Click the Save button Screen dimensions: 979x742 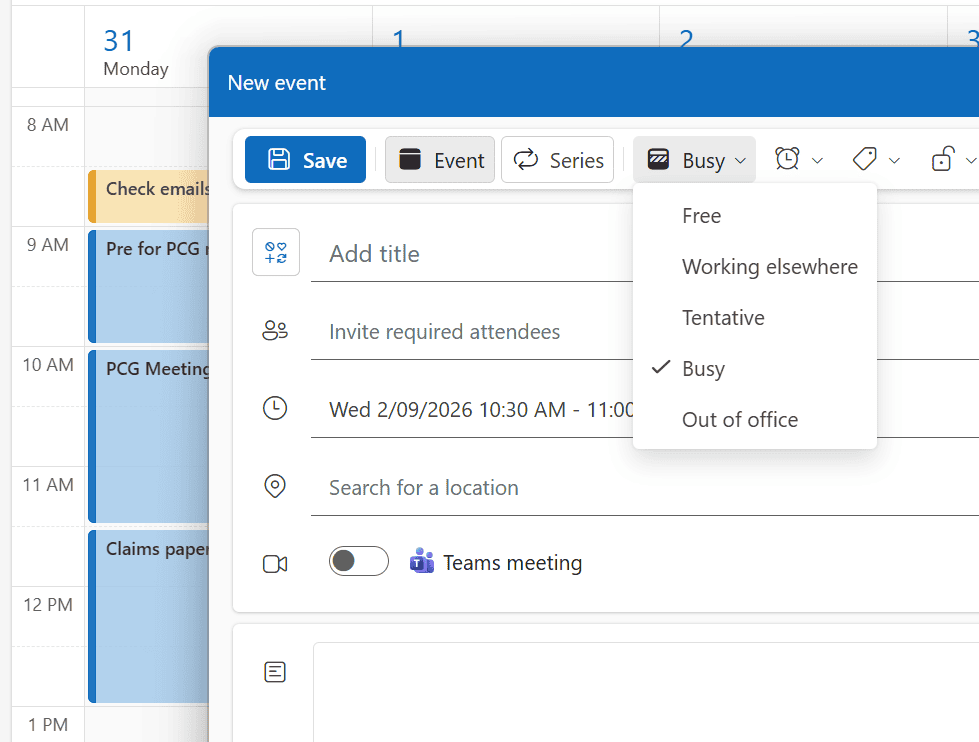pos(305,160)
